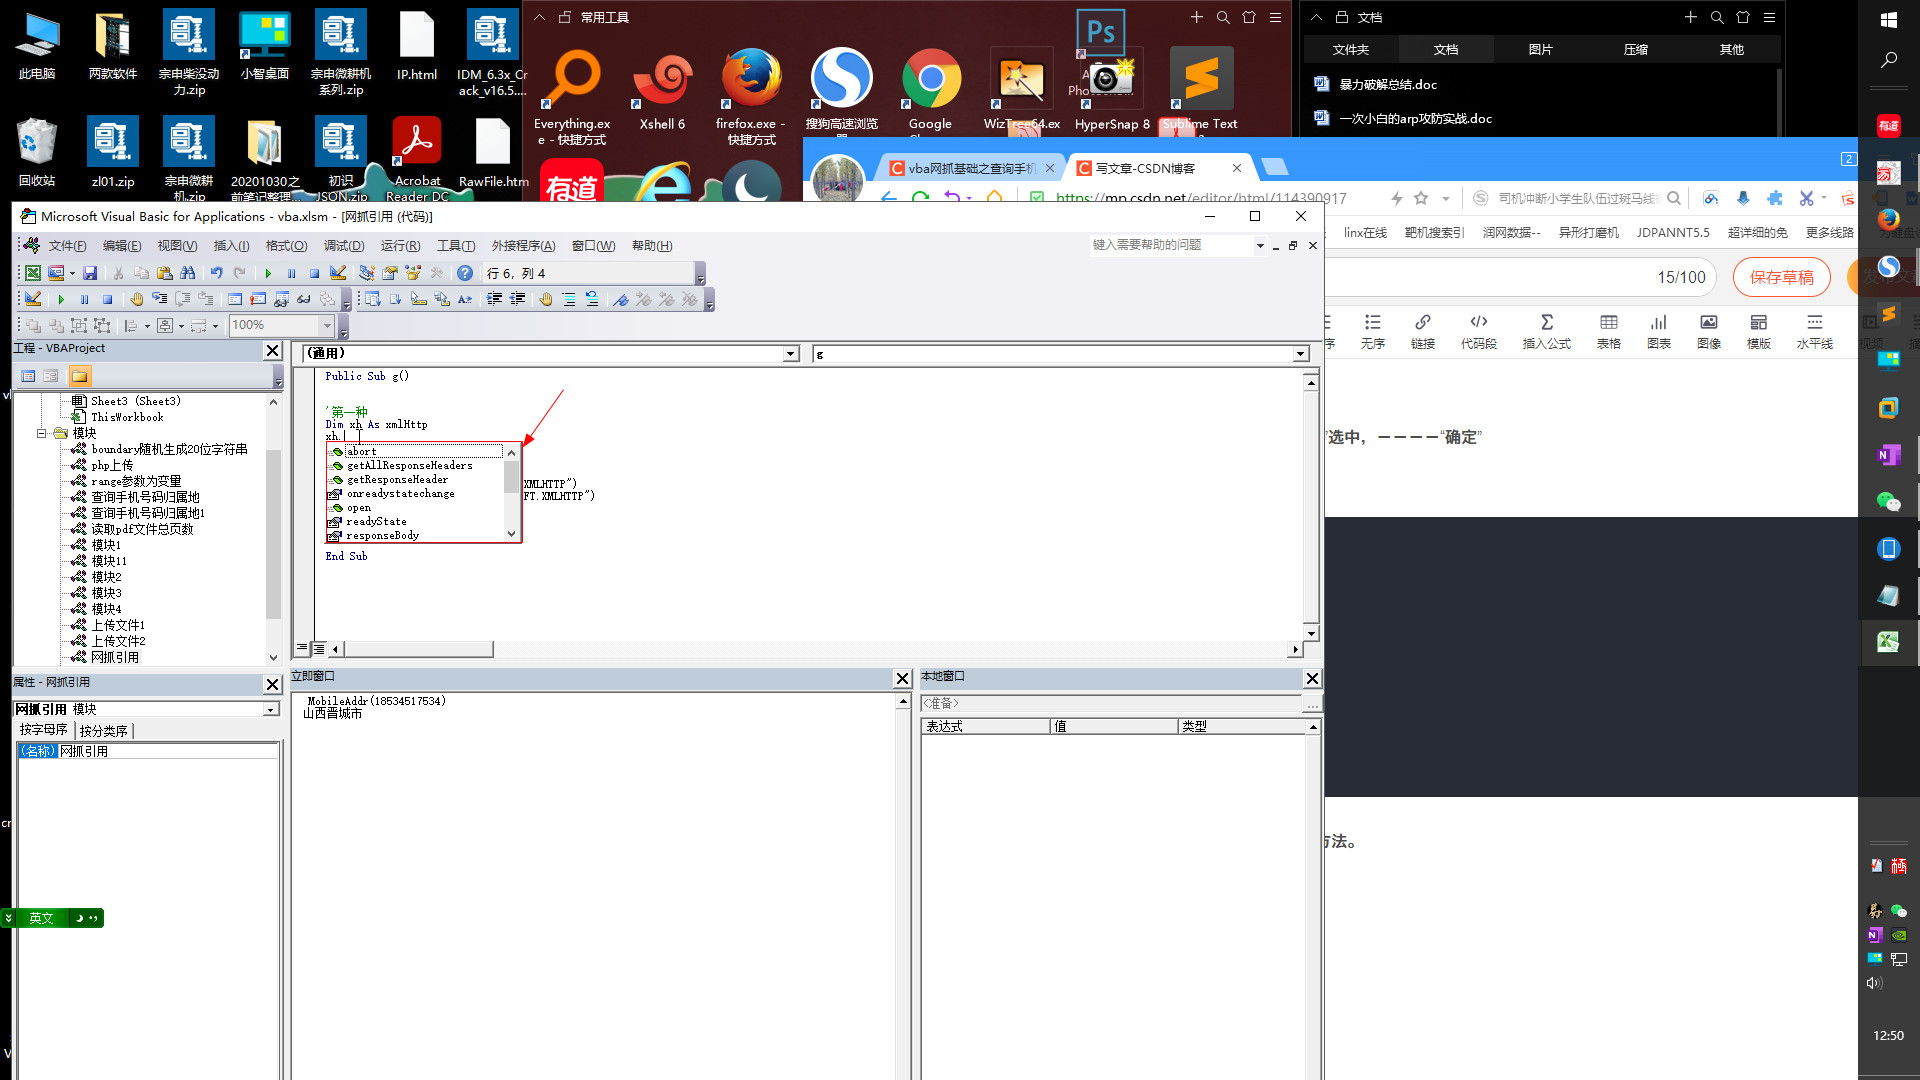Click the Indent icon in Edit toolbar
This screenshot has width=1920, height=1080.
tap(494, 299)
